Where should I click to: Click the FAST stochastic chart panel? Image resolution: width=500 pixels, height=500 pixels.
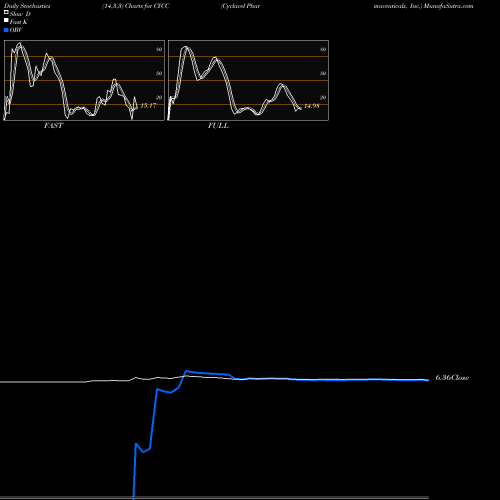pyautogui.click(x=84, y=80)
